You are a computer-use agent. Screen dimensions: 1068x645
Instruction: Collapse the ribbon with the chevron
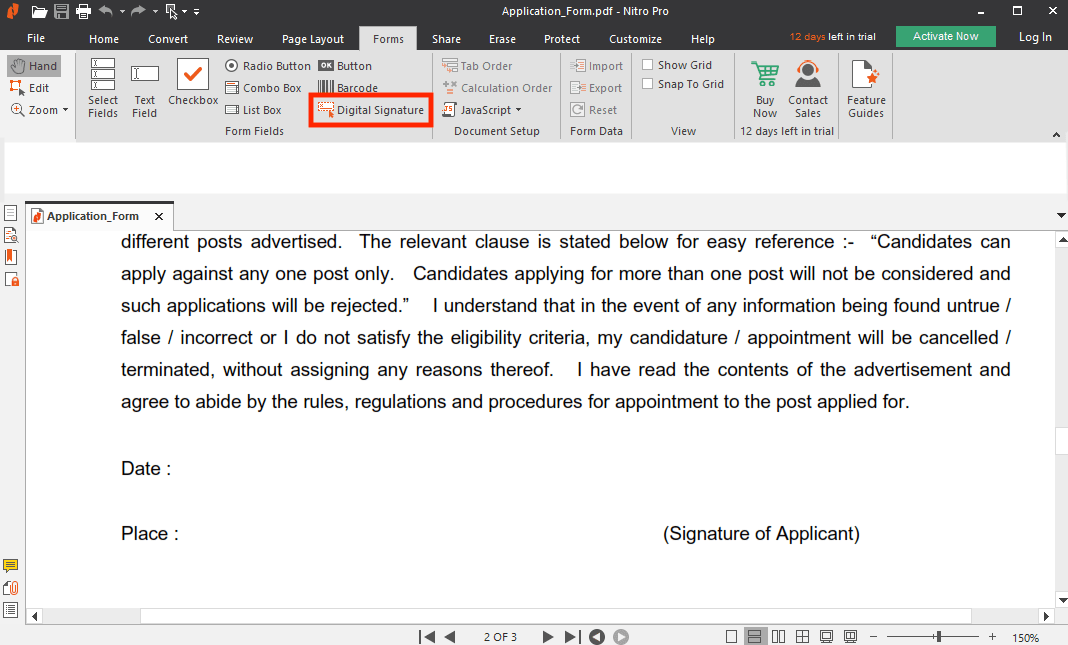(1056, 134)
